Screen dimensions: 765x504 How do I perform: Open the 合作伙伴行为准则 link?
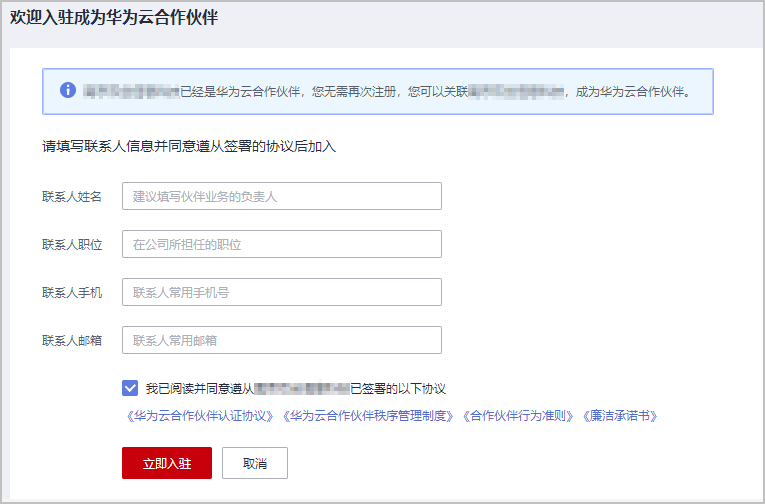click(x=518, y=416)
